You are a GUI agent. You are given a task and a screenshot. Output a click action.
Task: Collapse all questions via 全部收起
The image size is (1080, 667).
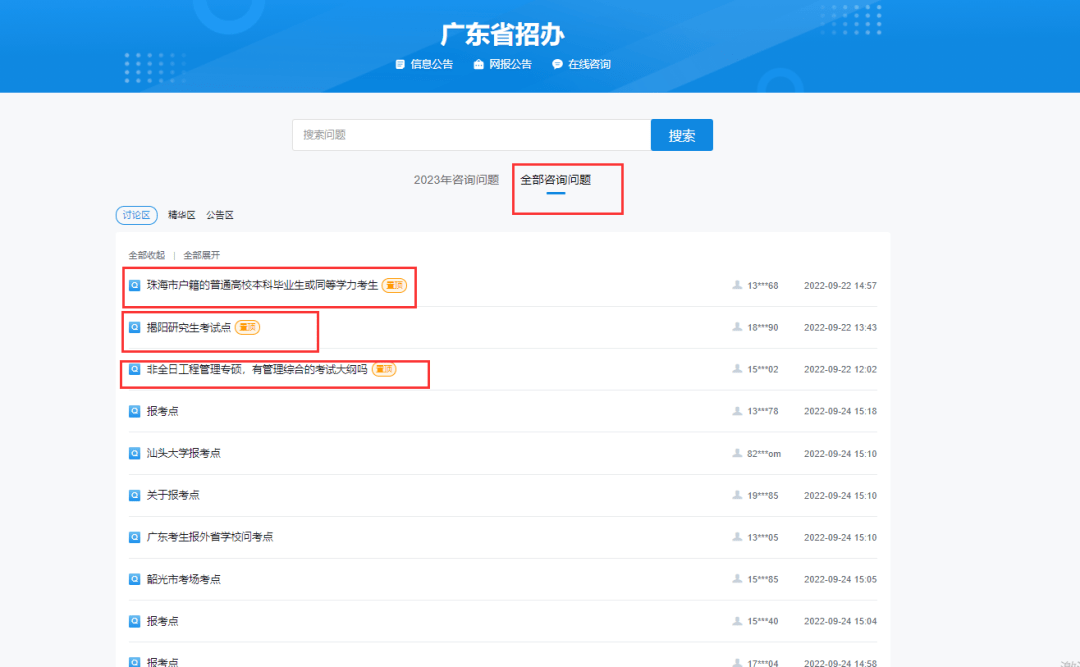coord(146,255)
